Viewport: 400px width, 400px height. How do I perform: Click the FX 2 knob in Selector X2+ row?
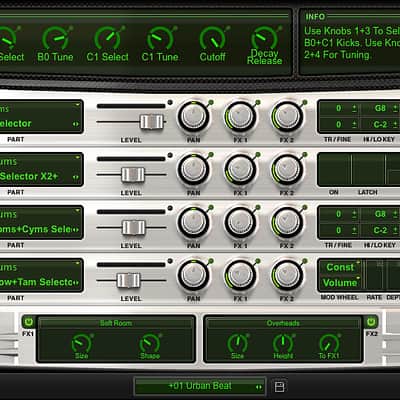(287, 170)
